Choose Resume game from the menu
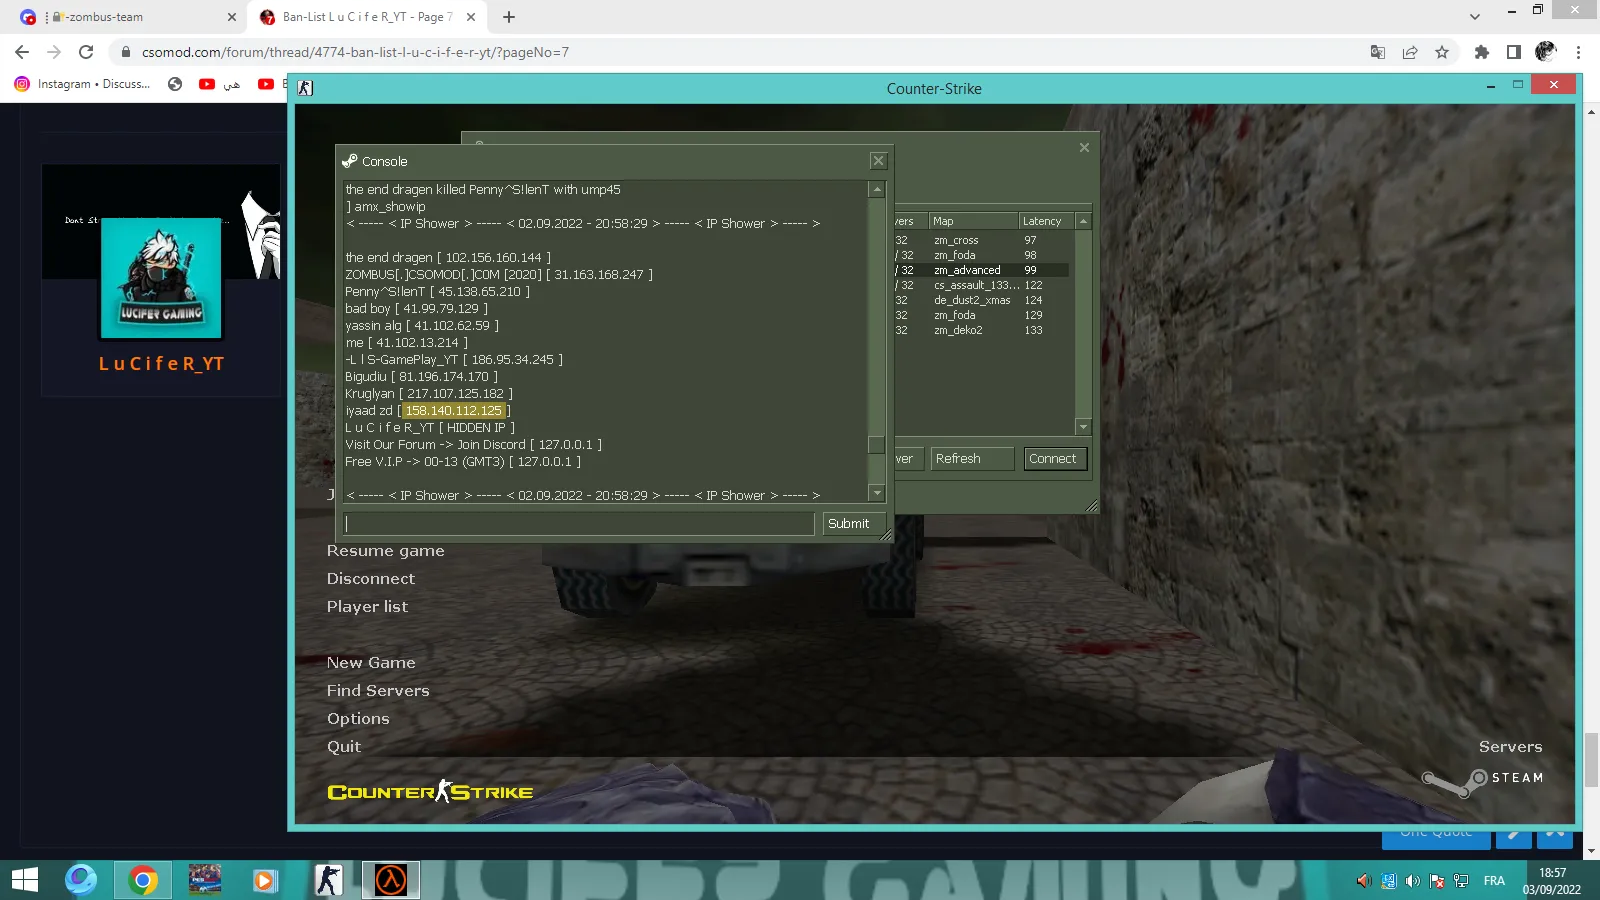The width and height of the screenshot is (1600, 900). [386, 551]
